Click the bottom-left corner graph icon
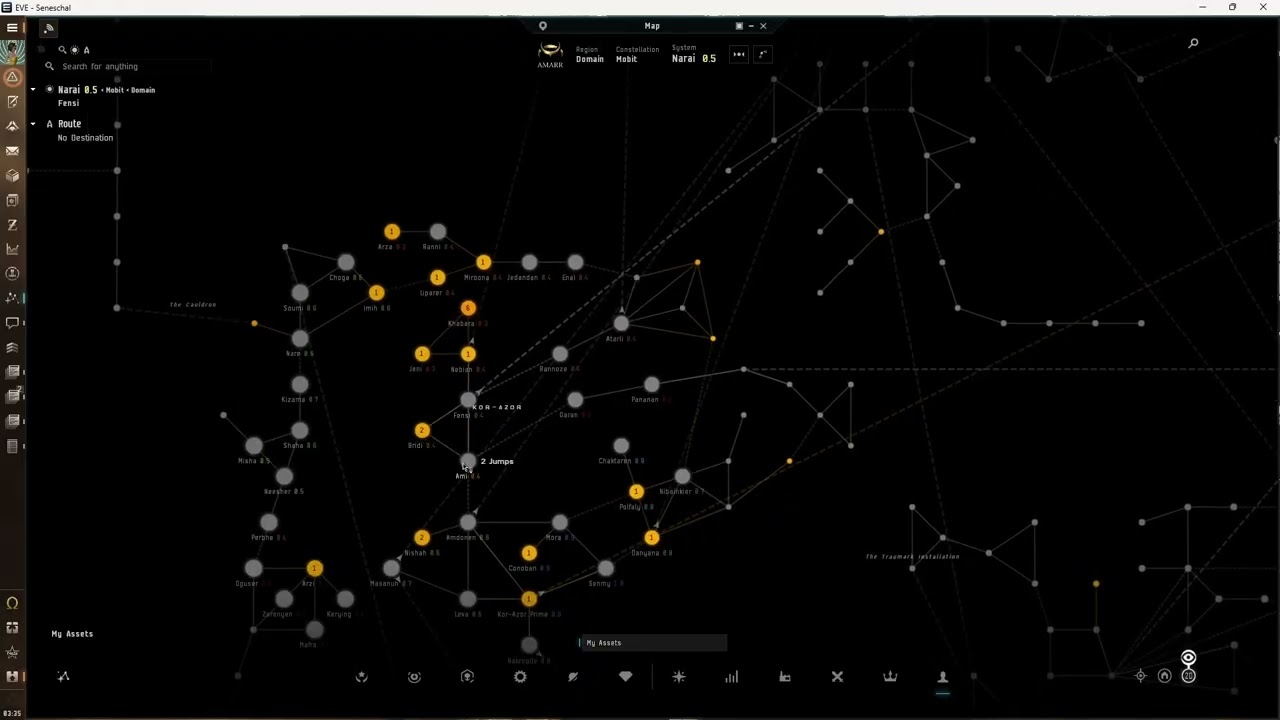1280x720 pixels. [63, 677]
